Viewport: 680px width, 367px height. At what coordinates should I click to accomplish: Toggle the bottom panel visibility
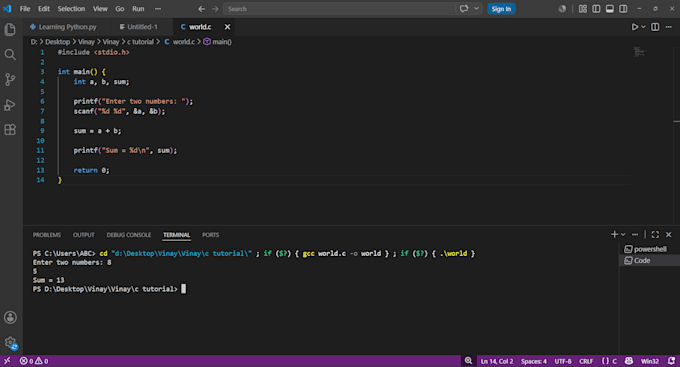(x=610, y=9)
